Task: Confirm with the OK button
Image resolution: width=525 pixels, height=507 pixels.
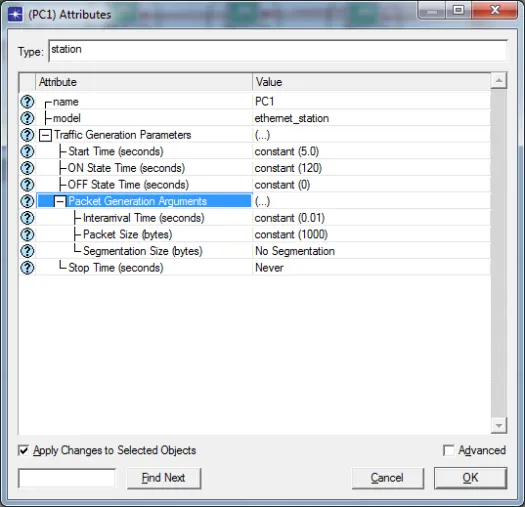Action: (x=470, y=478)
